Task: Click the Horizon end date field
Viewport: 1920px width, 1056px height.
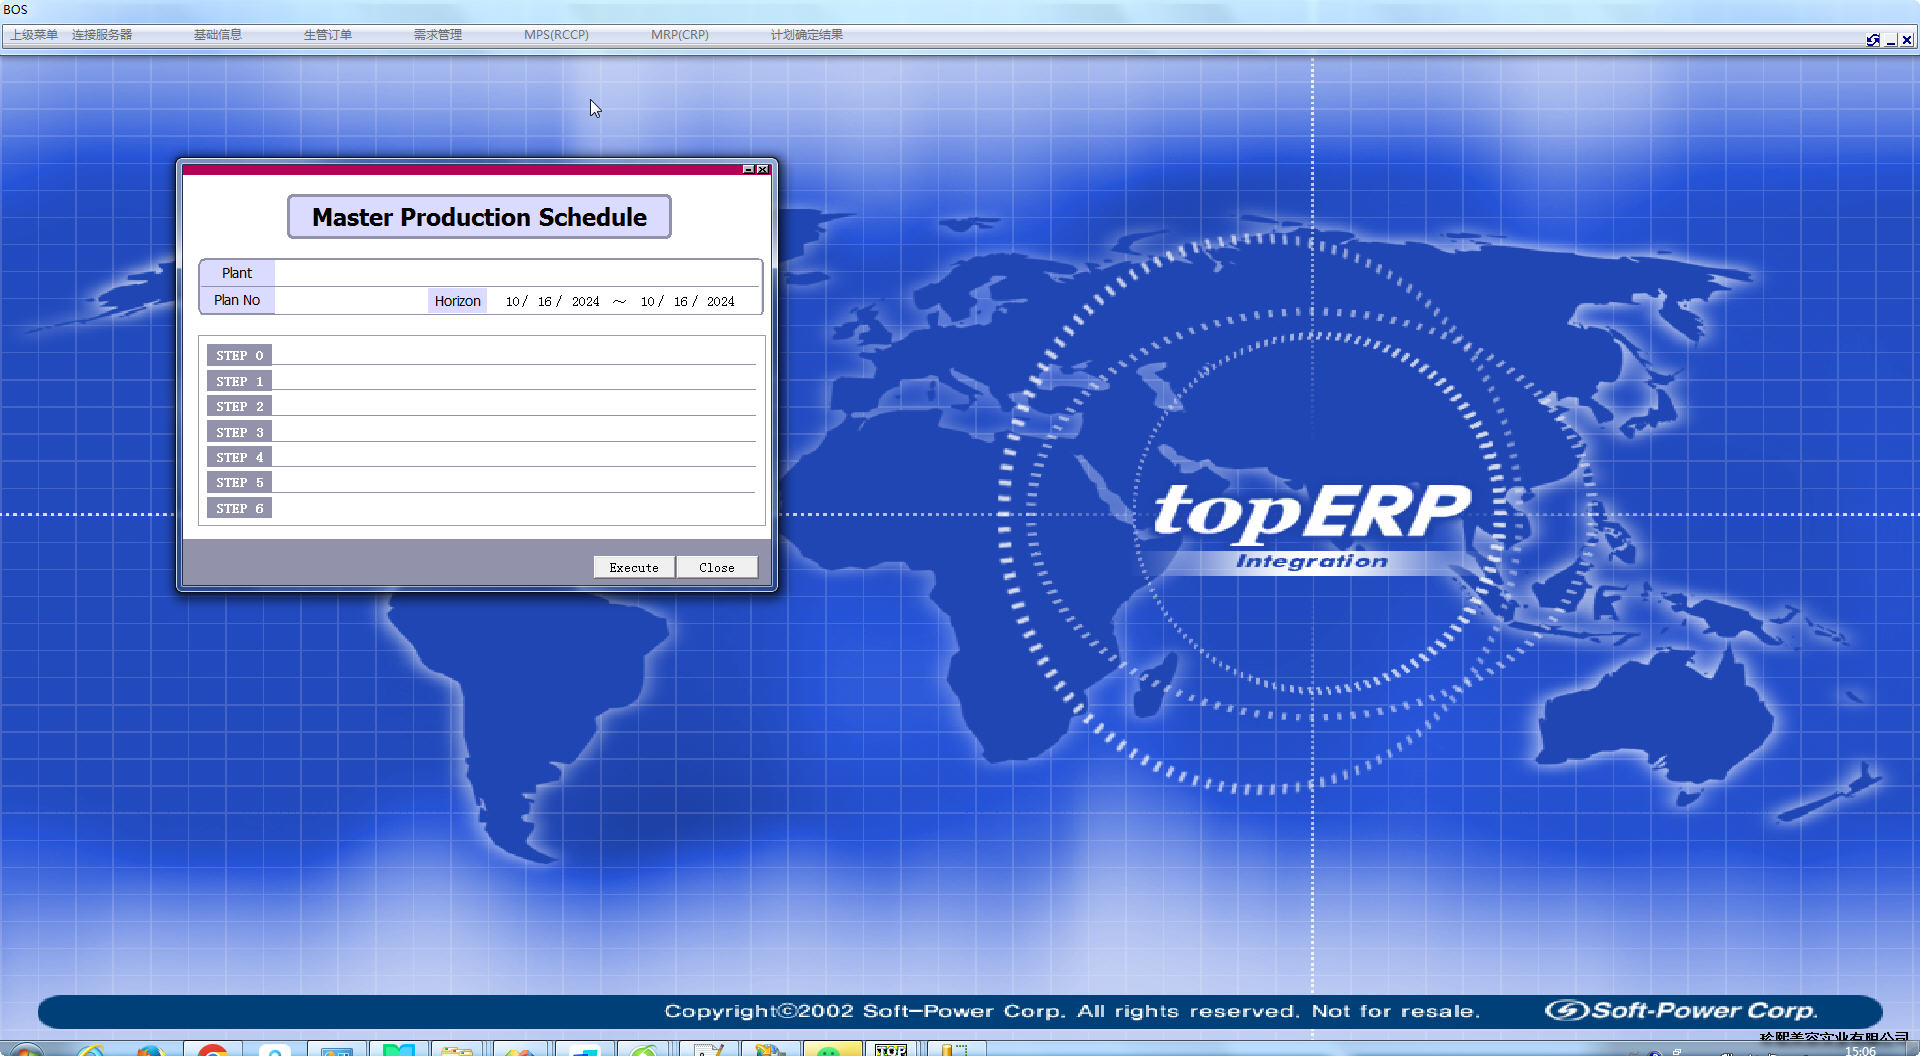Action: pyautogui.click(x=688, y=302)
